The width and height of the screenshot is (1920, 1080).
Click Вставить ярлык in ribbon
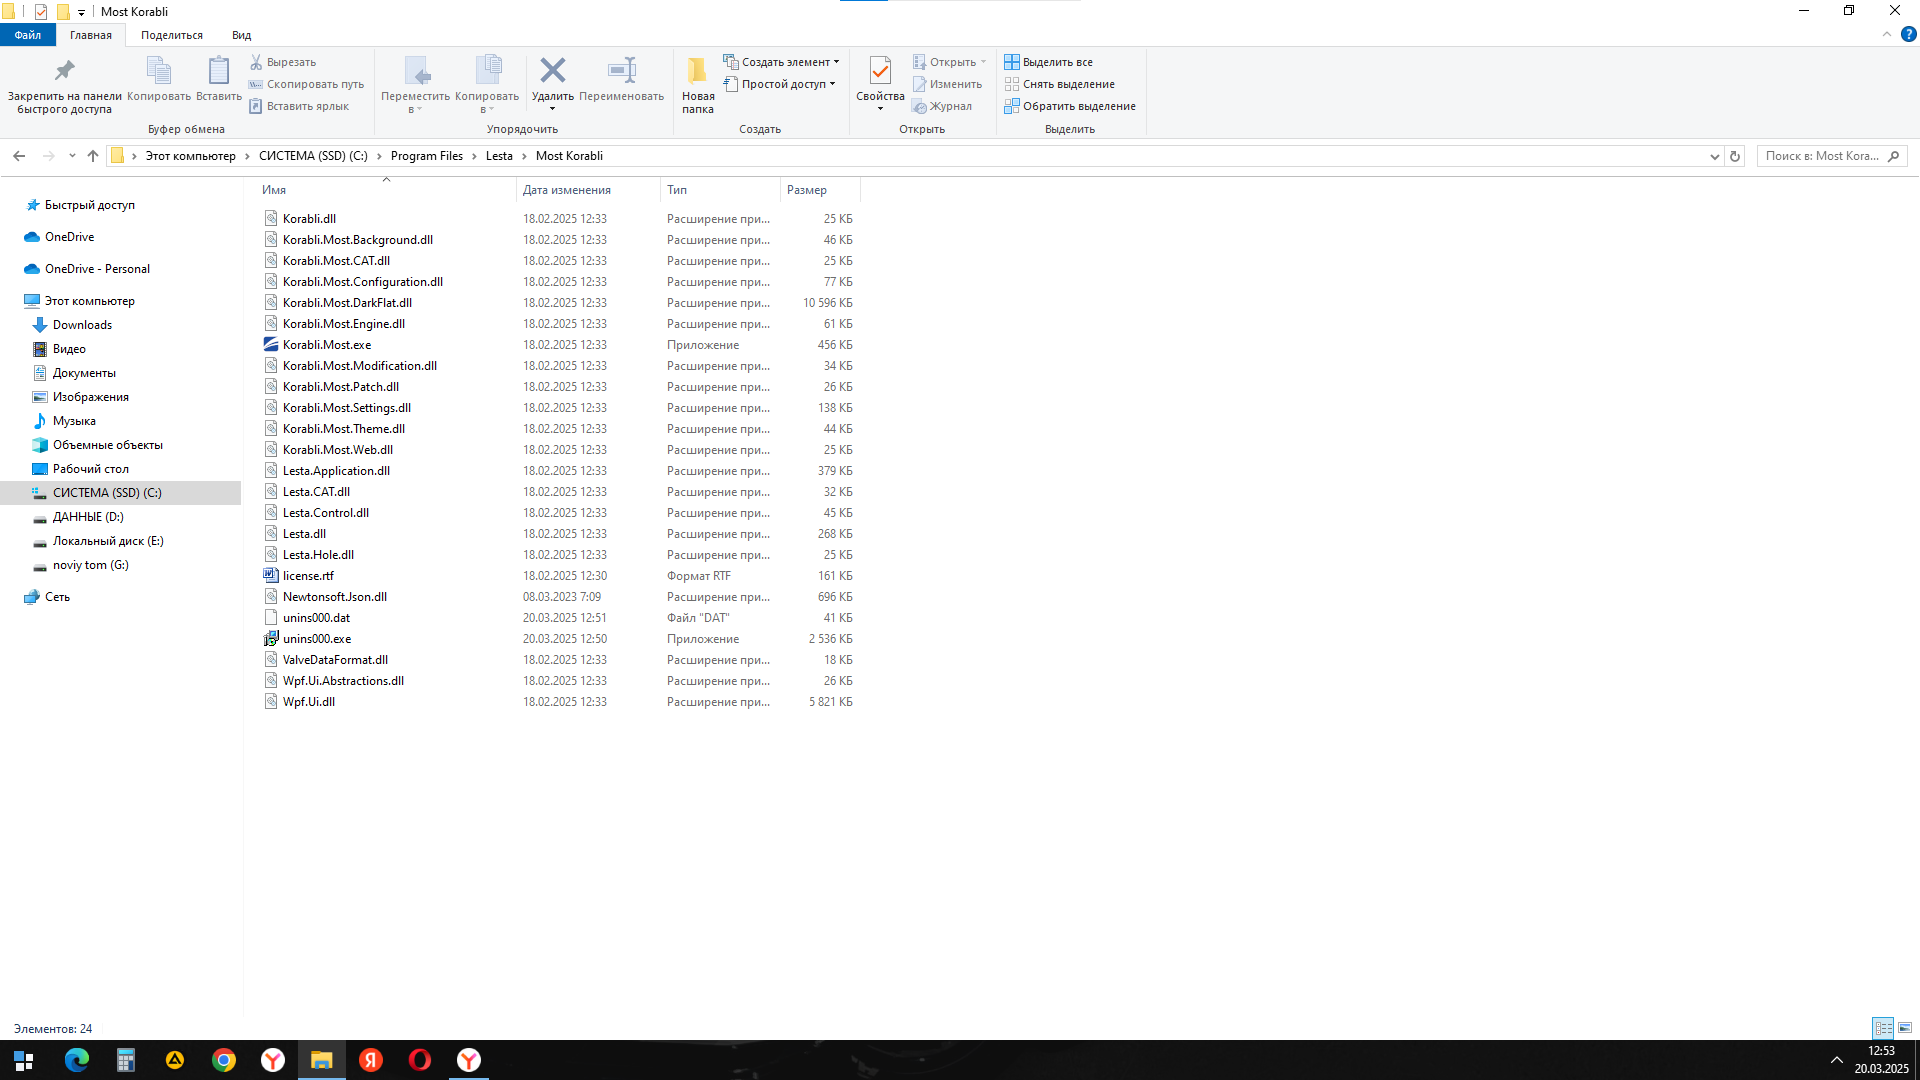(299, 106)
